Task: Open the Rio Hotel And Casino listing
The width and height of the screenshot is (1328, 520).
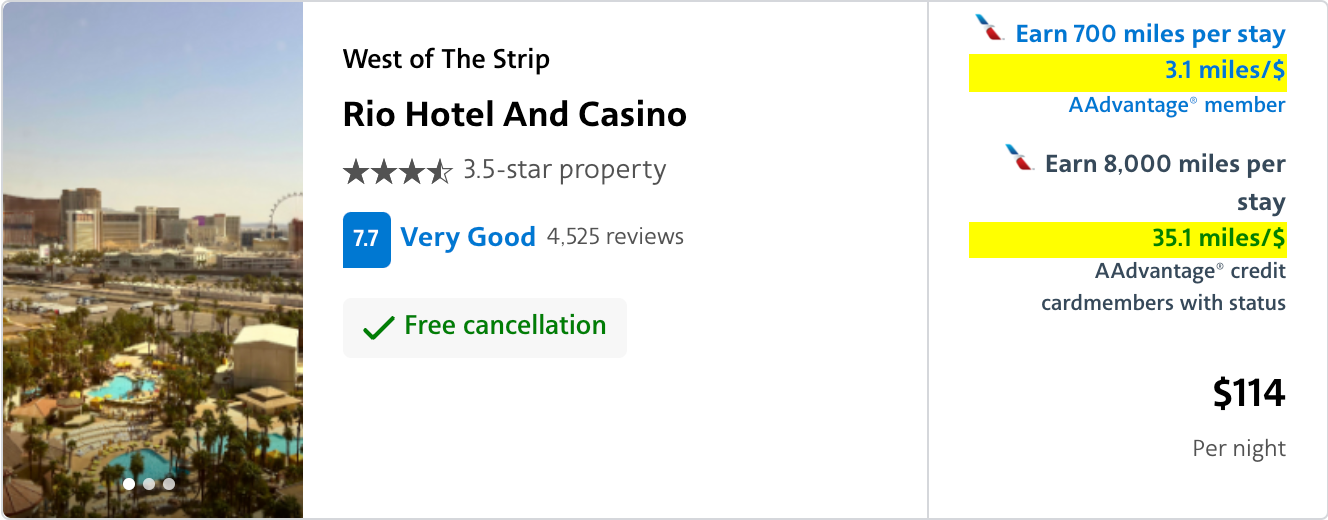Action: (x=514, y=114)
